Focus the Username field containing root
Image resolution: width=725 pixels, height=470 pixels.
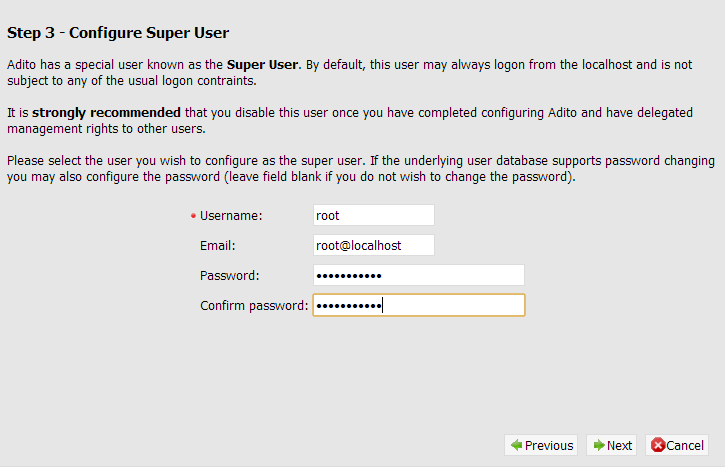tap(374, 215)
